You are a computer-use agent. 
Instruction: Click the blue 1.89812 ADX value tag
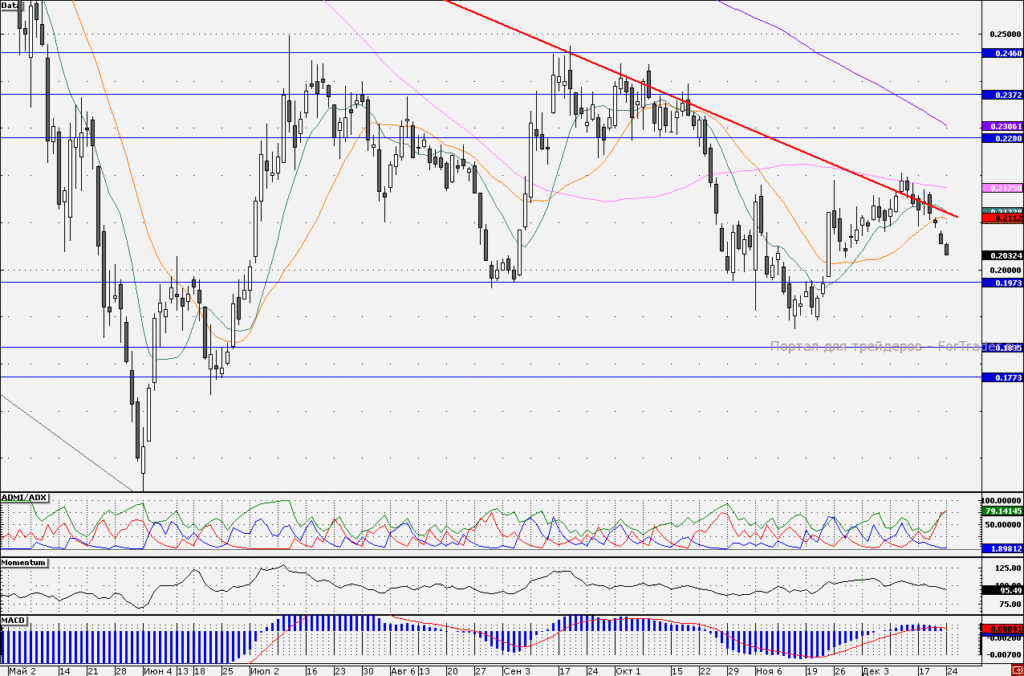[1002, 549]
